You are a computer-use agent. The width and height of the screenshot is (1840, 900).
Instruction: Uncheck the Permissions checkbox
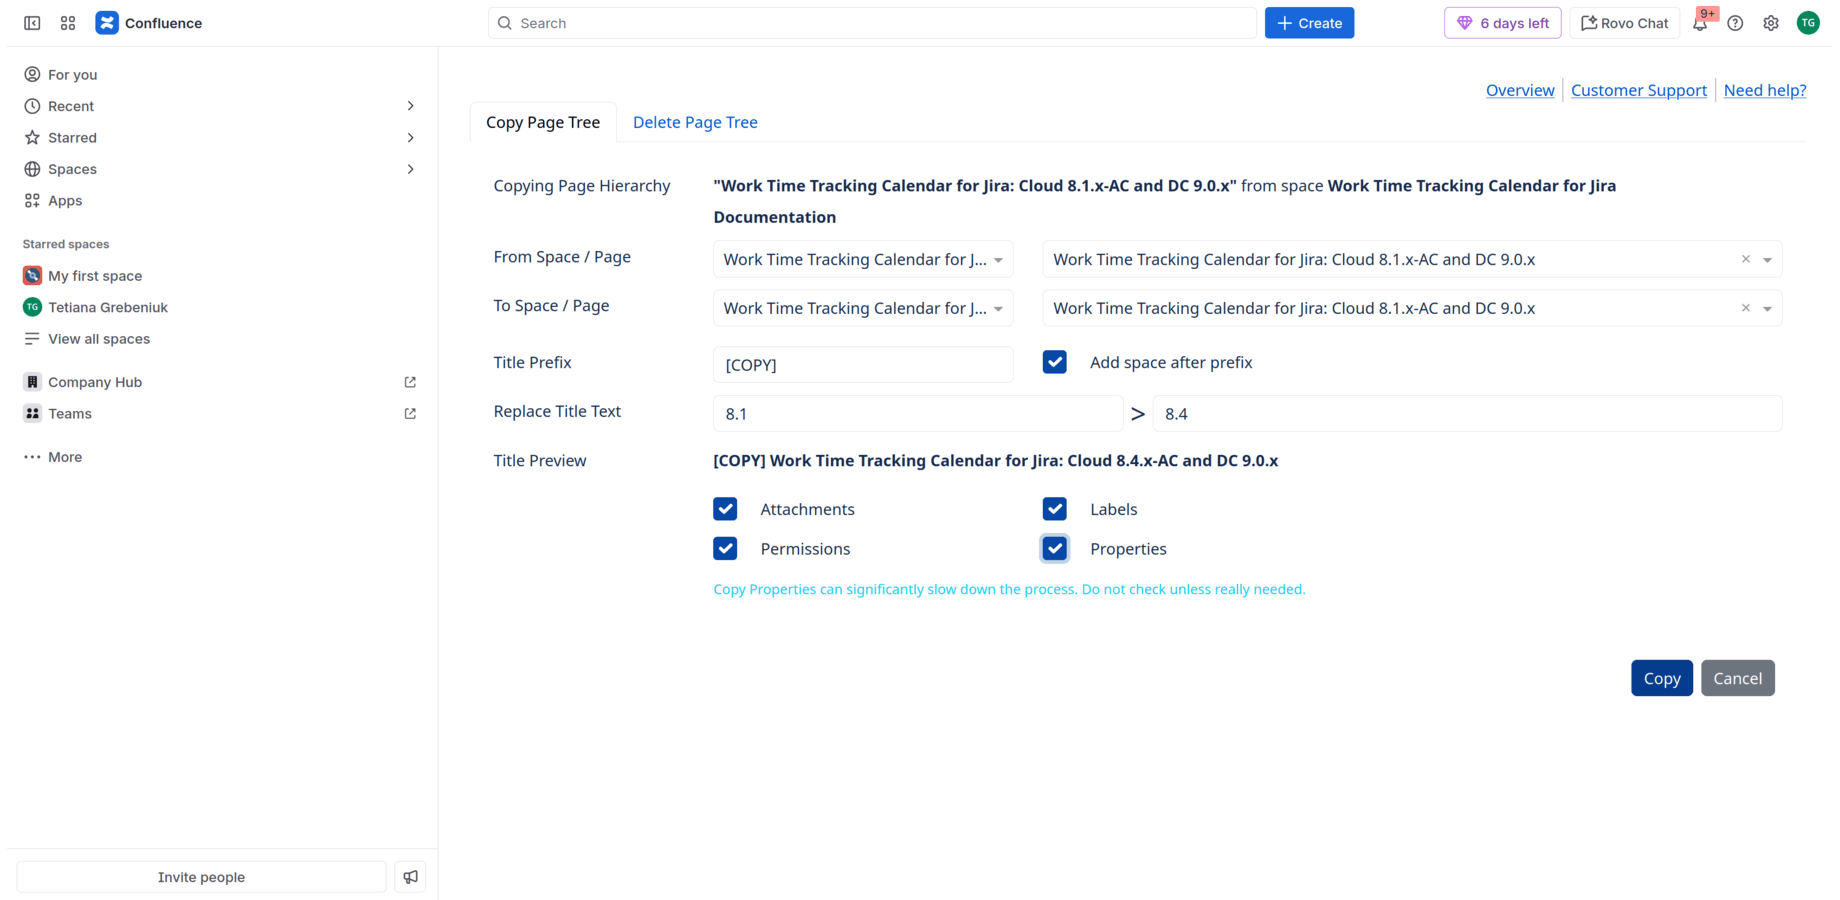(x=725, y=548)
